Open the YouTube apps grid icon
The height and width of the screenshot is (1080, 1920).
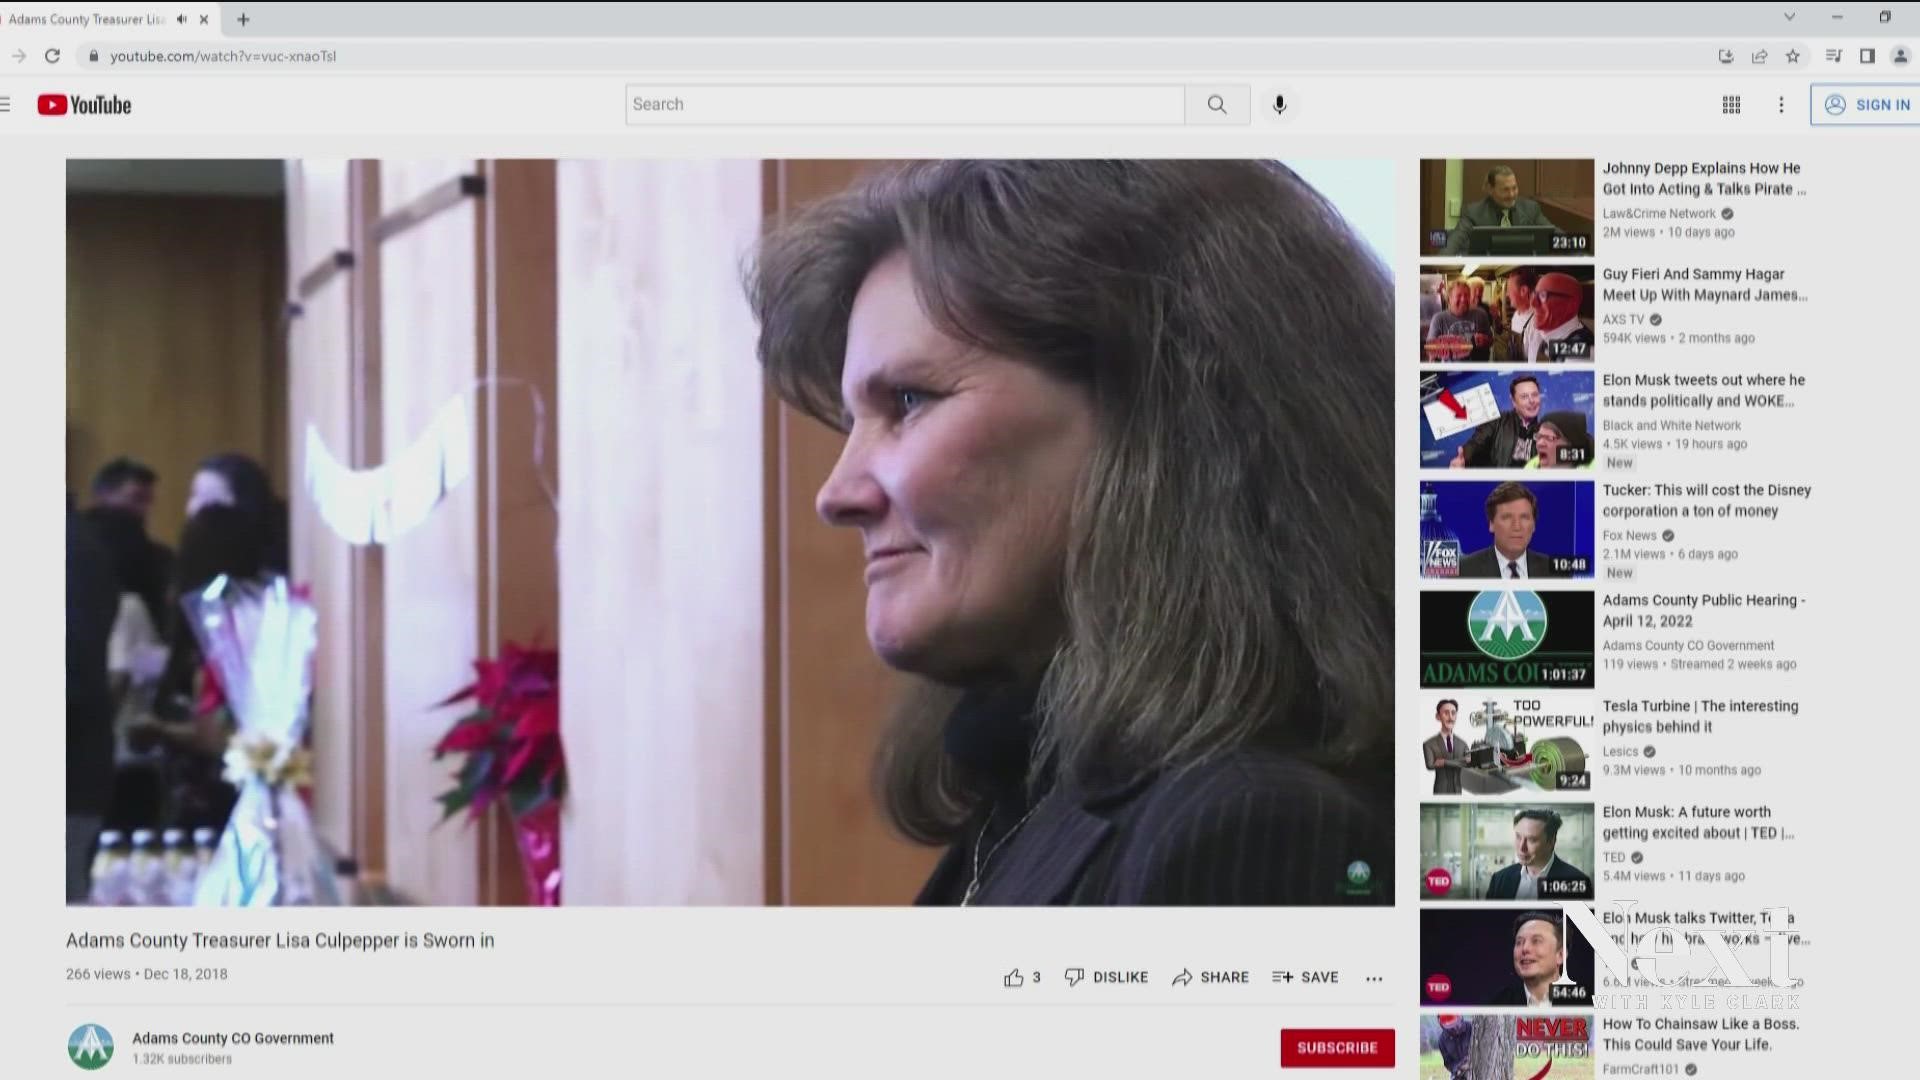pyautogui.click(x=1731, y=105)
